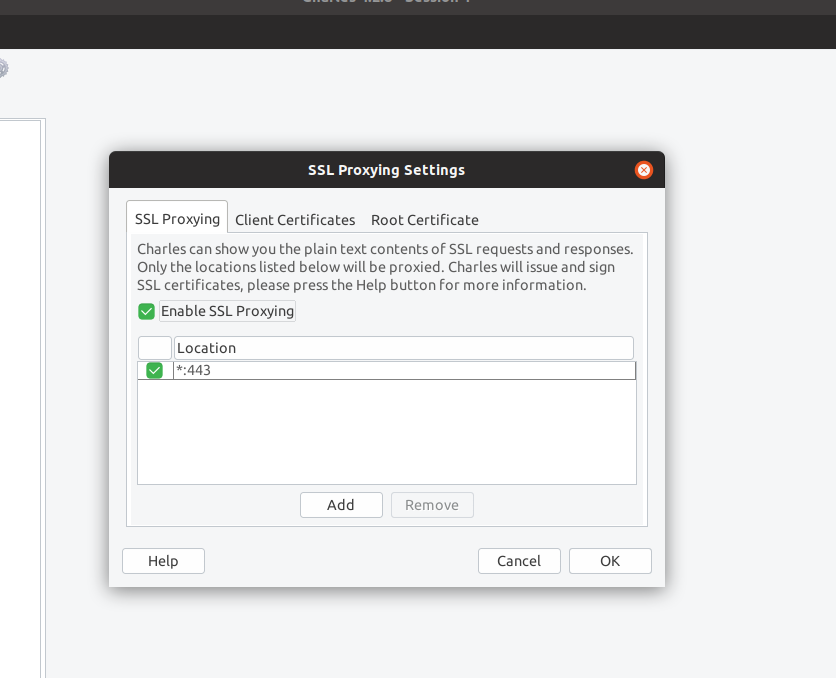Open the Root Certificate tab
The image size is (836, 678).
pos(424,220)
